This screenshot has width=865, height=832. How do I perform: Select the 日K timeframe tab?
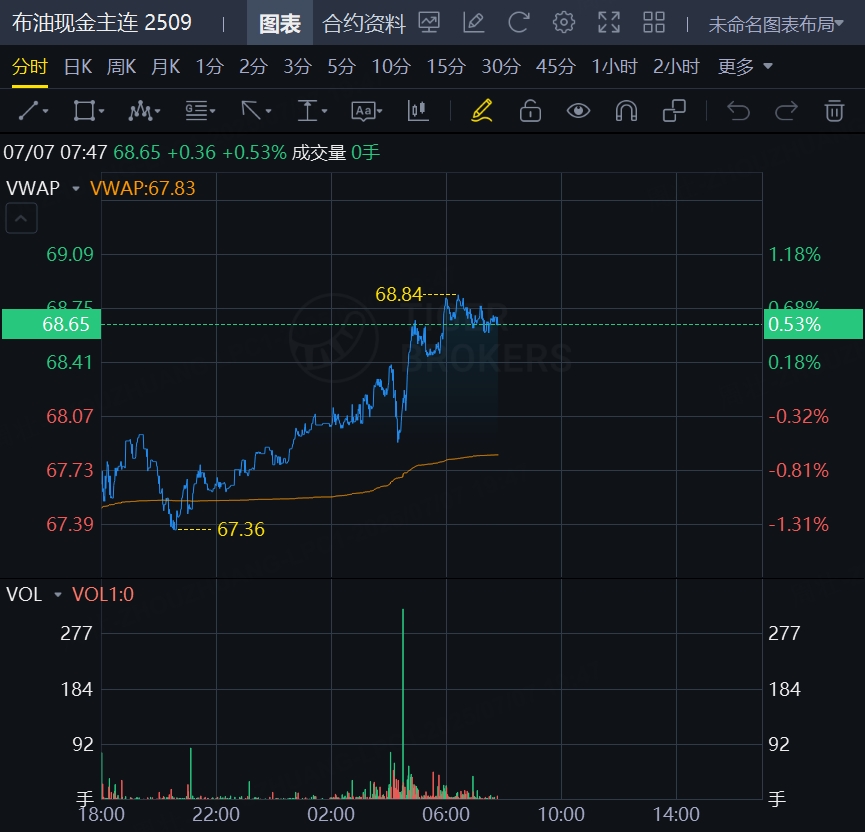click(78, 67)
